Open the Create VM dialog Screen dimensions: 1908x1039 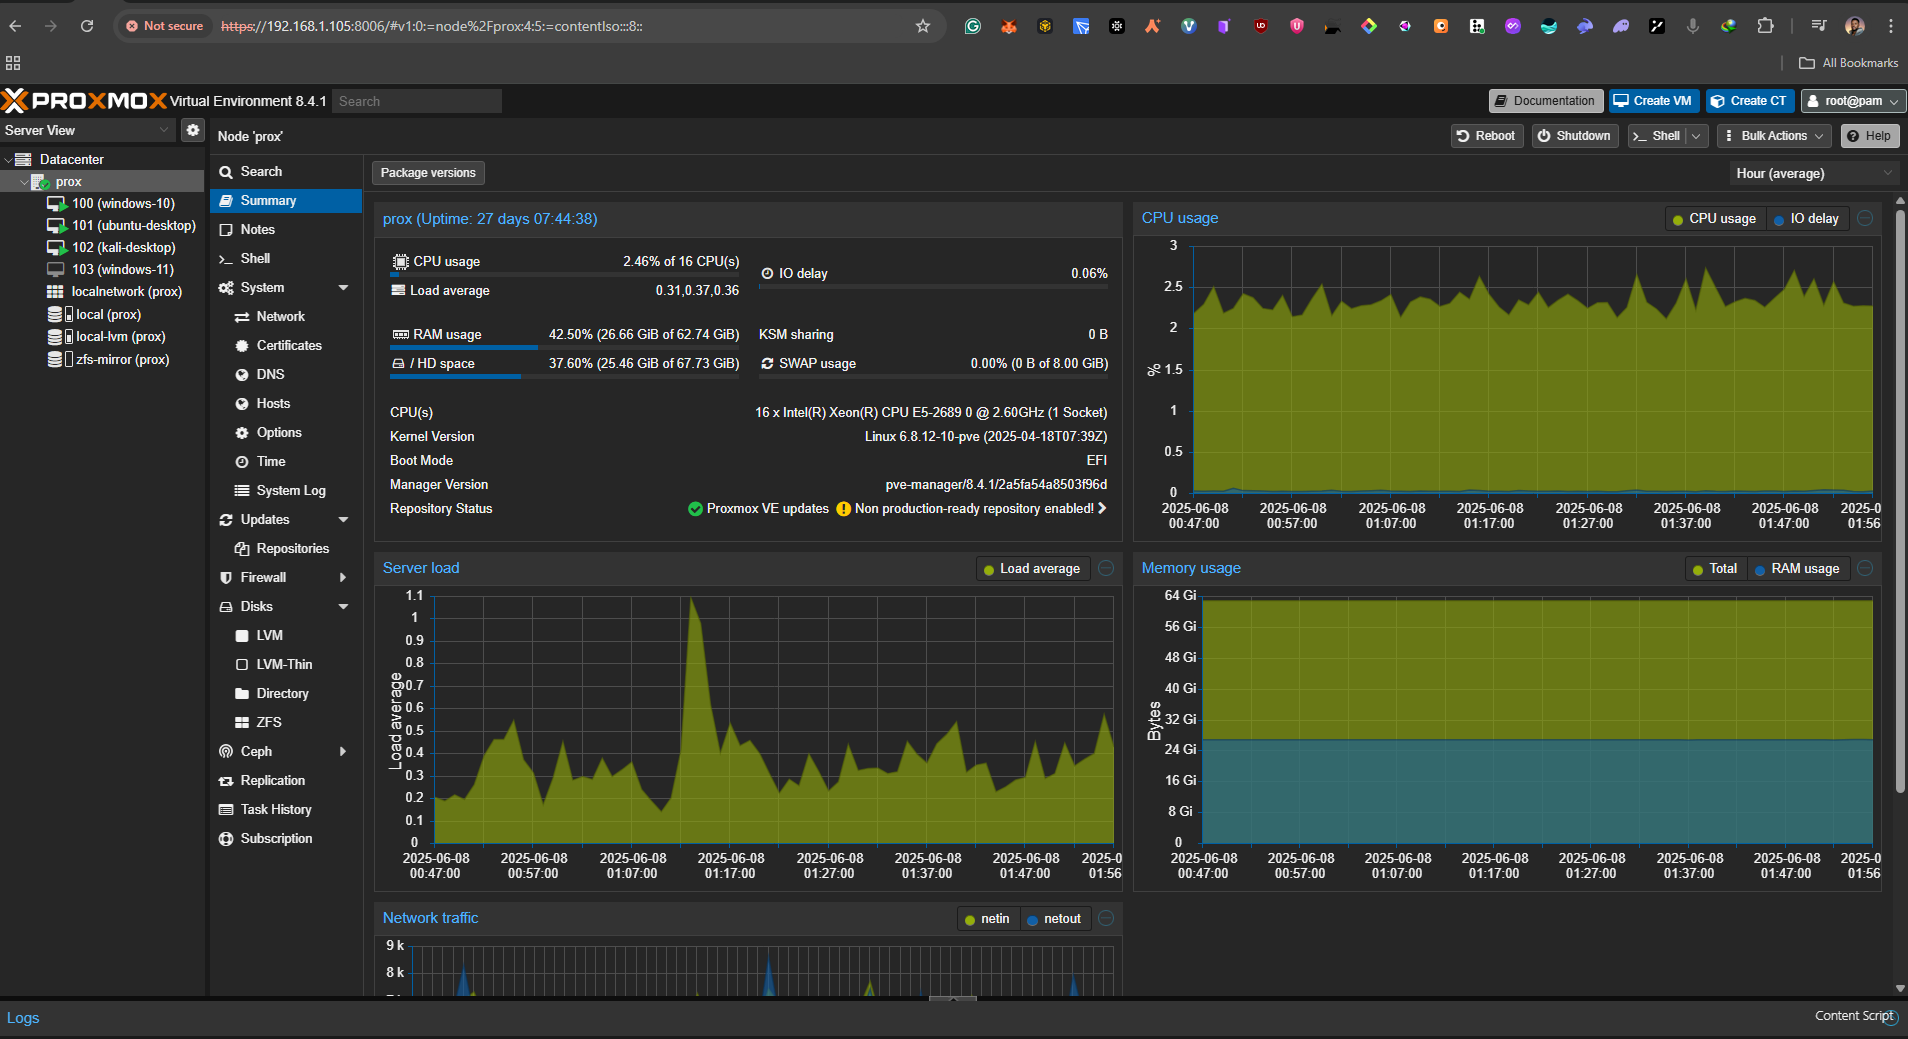coord(1652,100)
